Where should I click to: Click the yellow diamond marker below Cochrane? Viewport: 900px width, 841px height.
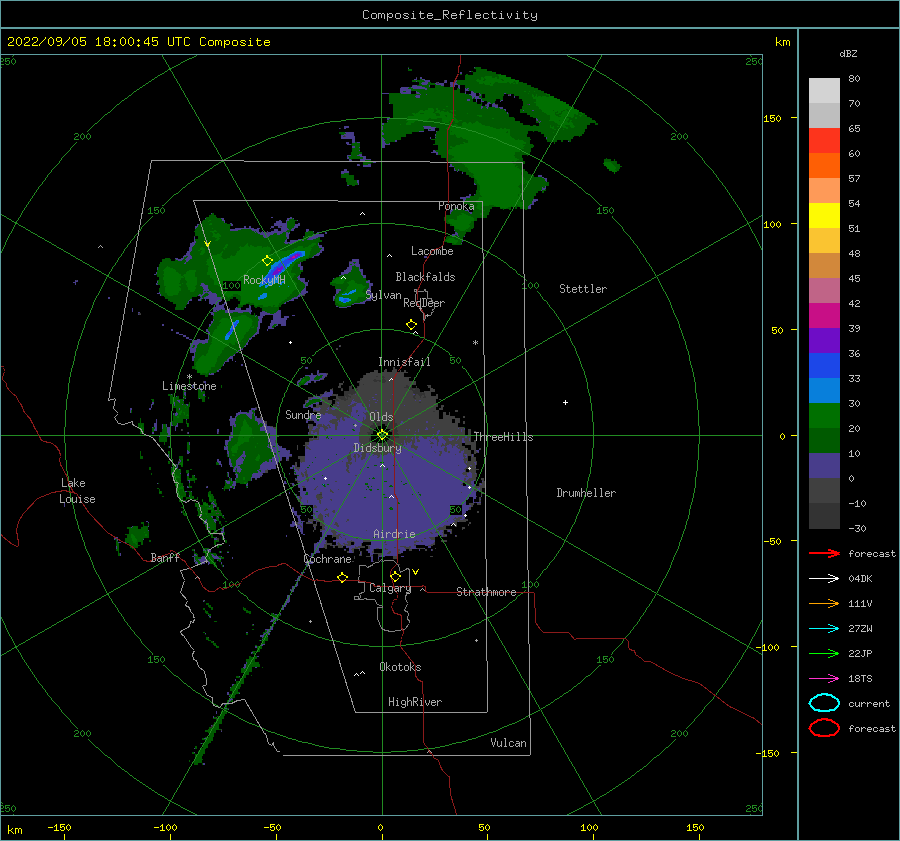click(342, 577)
